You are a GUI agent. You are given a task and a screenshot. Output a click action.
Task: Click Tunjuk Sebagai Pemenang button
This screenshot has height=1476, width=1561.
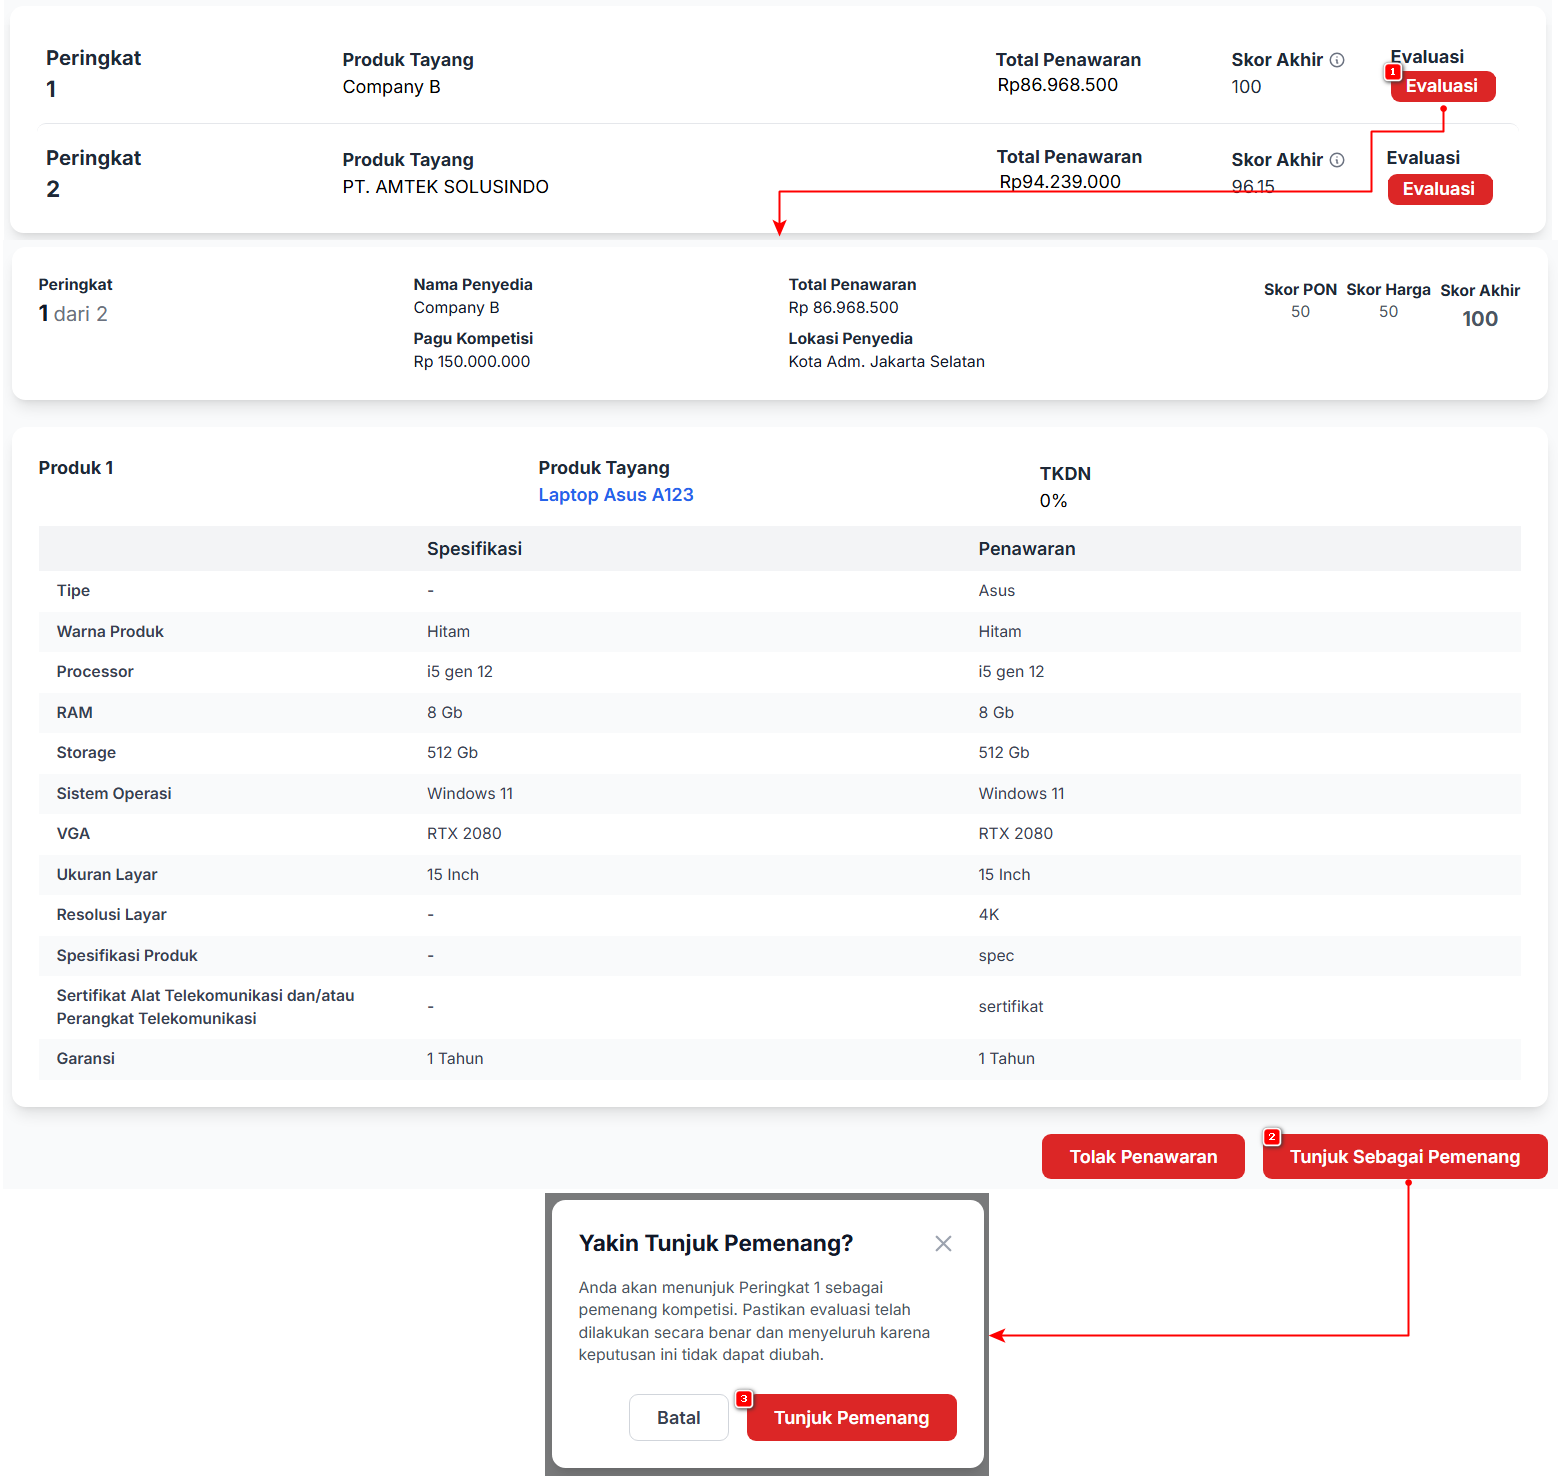tap(1404, 1157)
